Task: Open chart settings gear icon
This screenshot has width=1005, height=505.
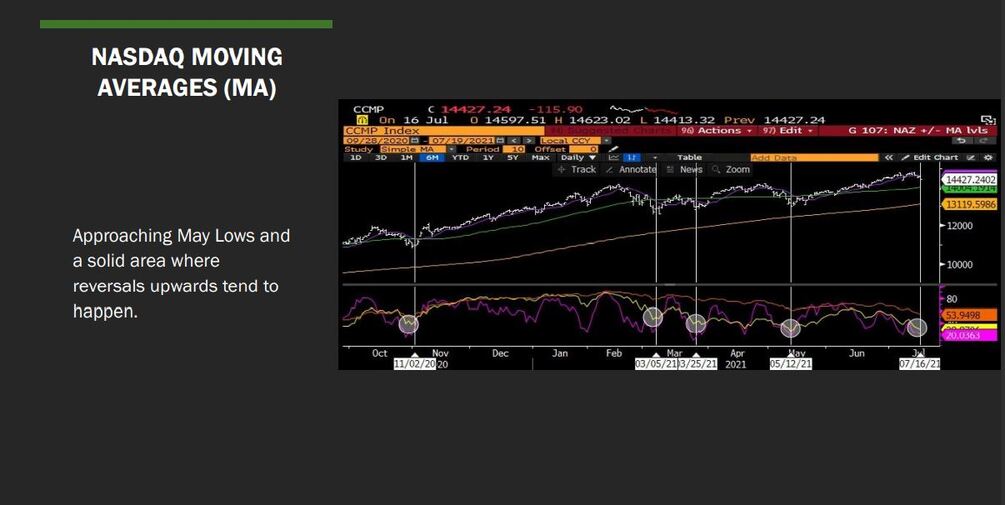Action: coord(988,157)
